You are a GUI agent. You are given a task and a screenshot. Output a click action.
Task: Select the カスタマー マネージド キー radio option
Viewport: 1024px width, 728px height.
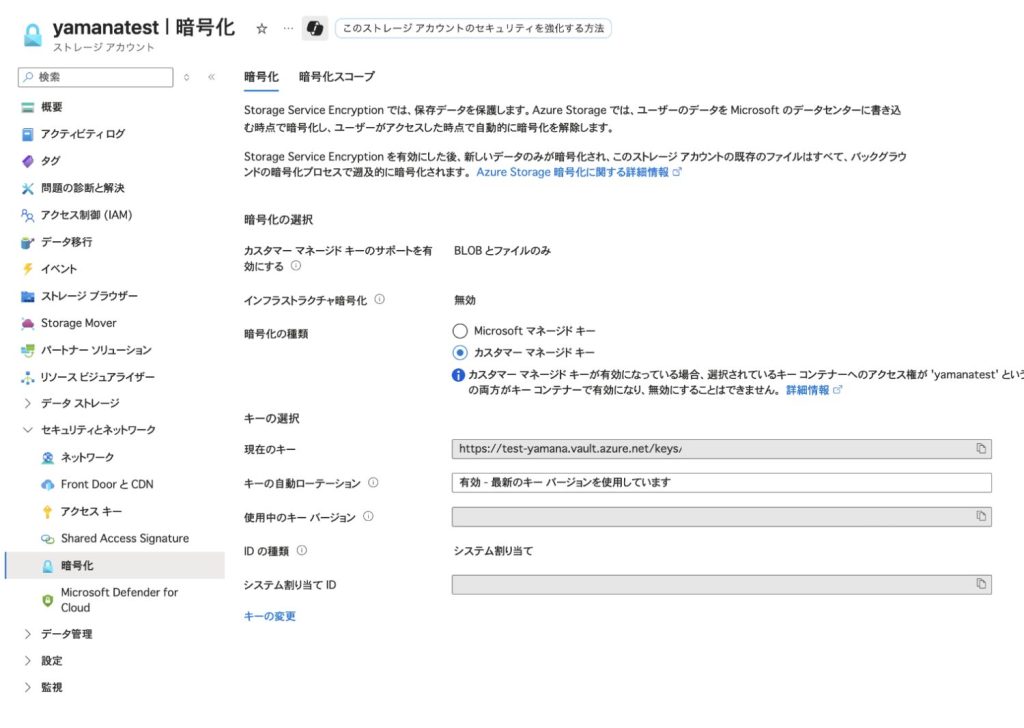[460, 353]
